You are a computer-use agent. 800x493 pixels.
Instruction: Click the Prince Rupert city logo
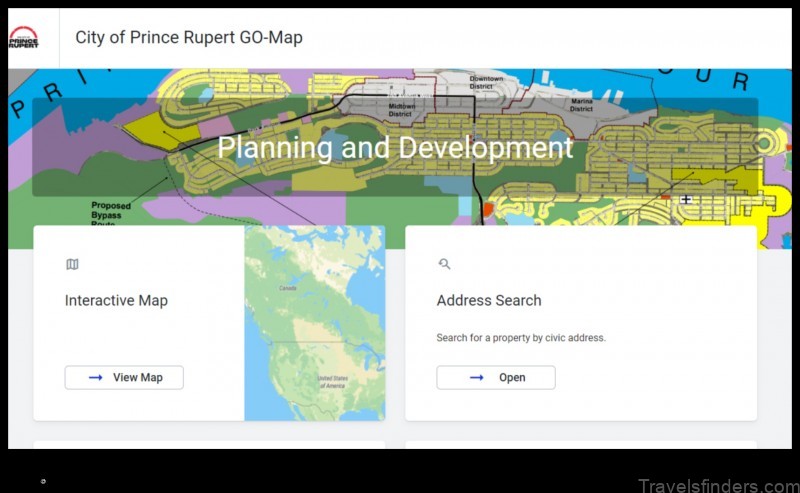(x=24, y=38)
